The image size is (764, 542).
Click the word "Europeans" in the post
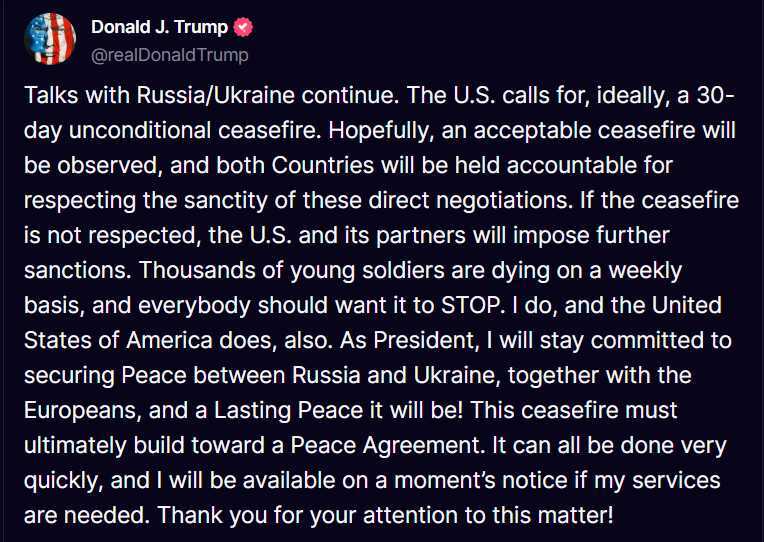tap(80, 410)
